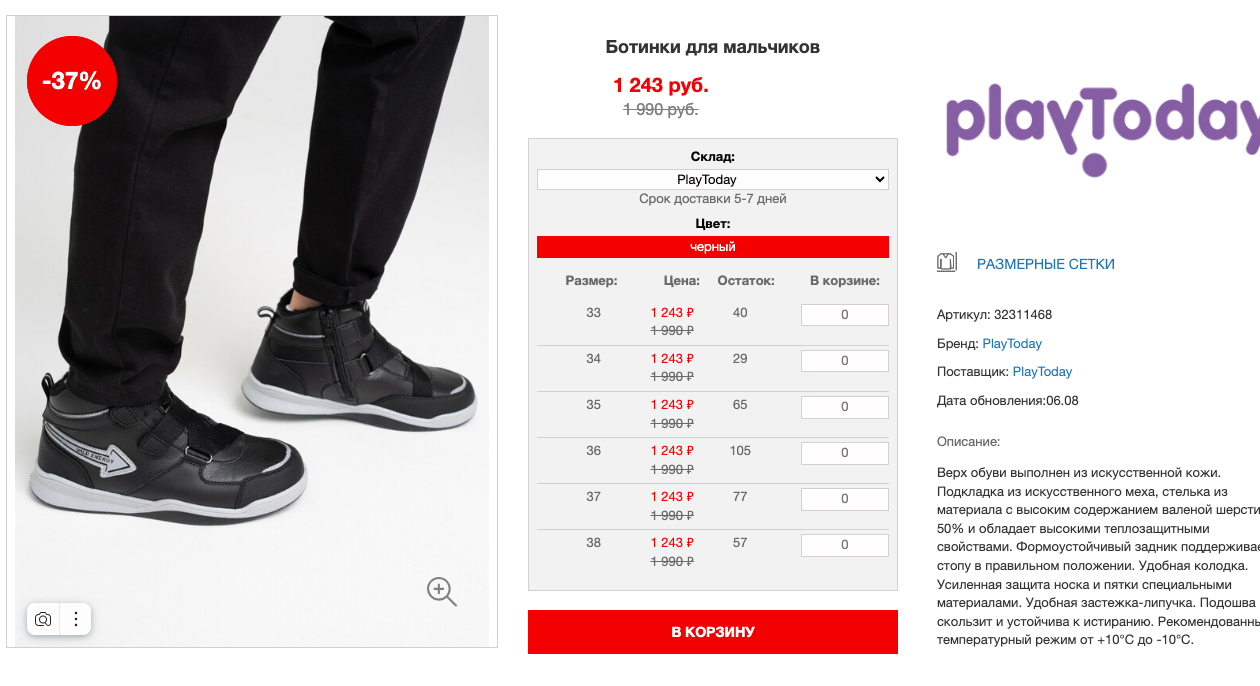Focus the size 38 cart quantity field

pyautogui.click(x=844, y=545)
